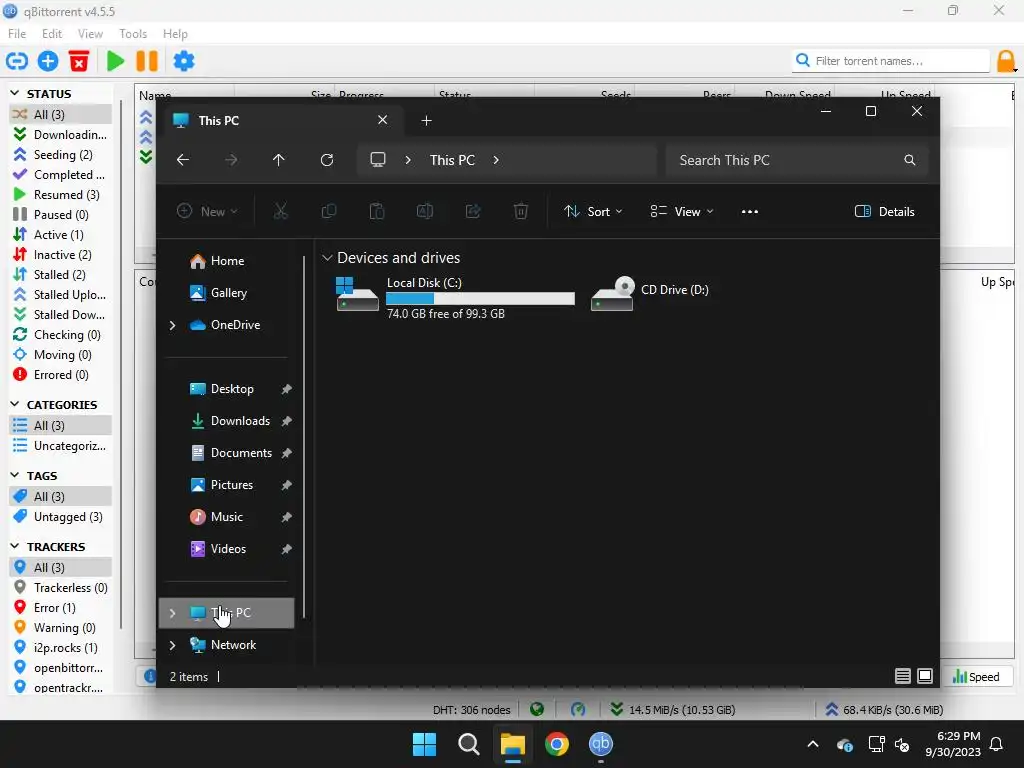
Task: Click the three-dots See more button
Action: (x=750, y=212)
